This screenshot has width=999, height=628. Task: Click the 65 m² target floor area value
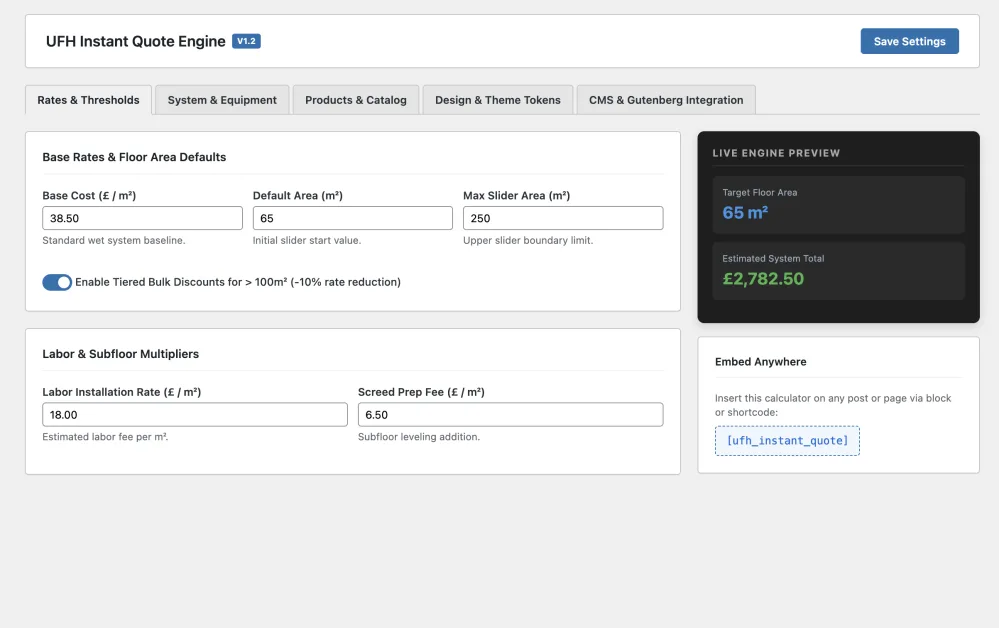coord(745,213)
